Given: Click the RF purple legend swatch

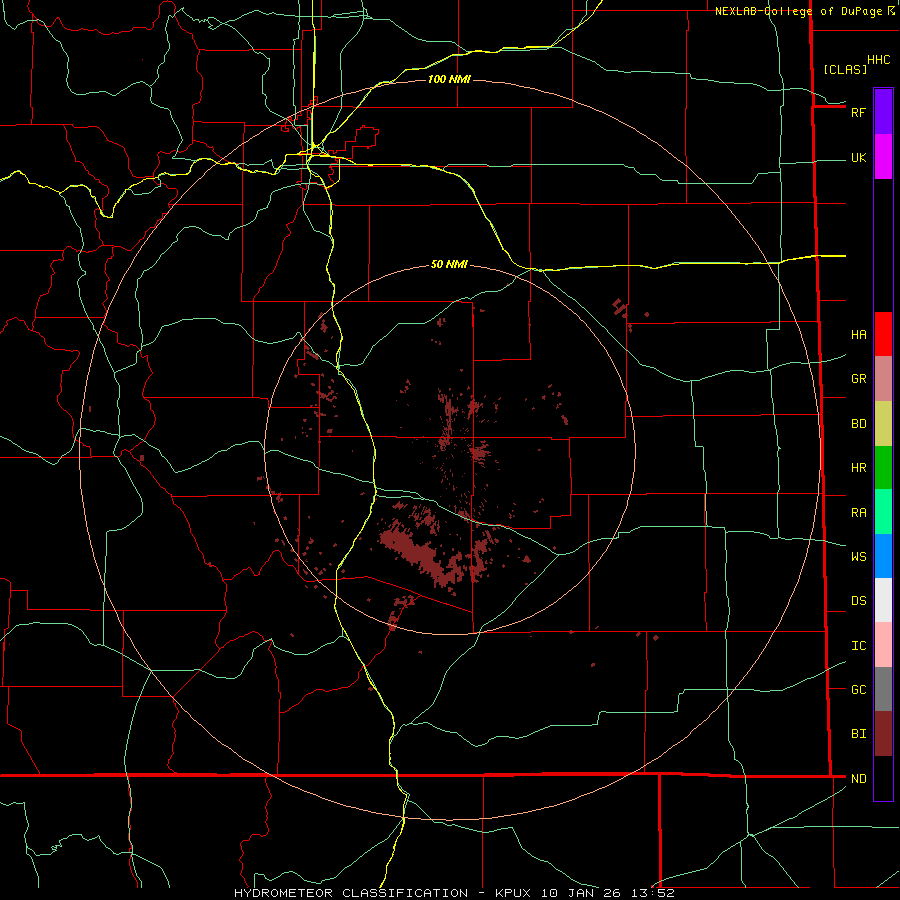Looking at the screenshot, I should (883, 112).
